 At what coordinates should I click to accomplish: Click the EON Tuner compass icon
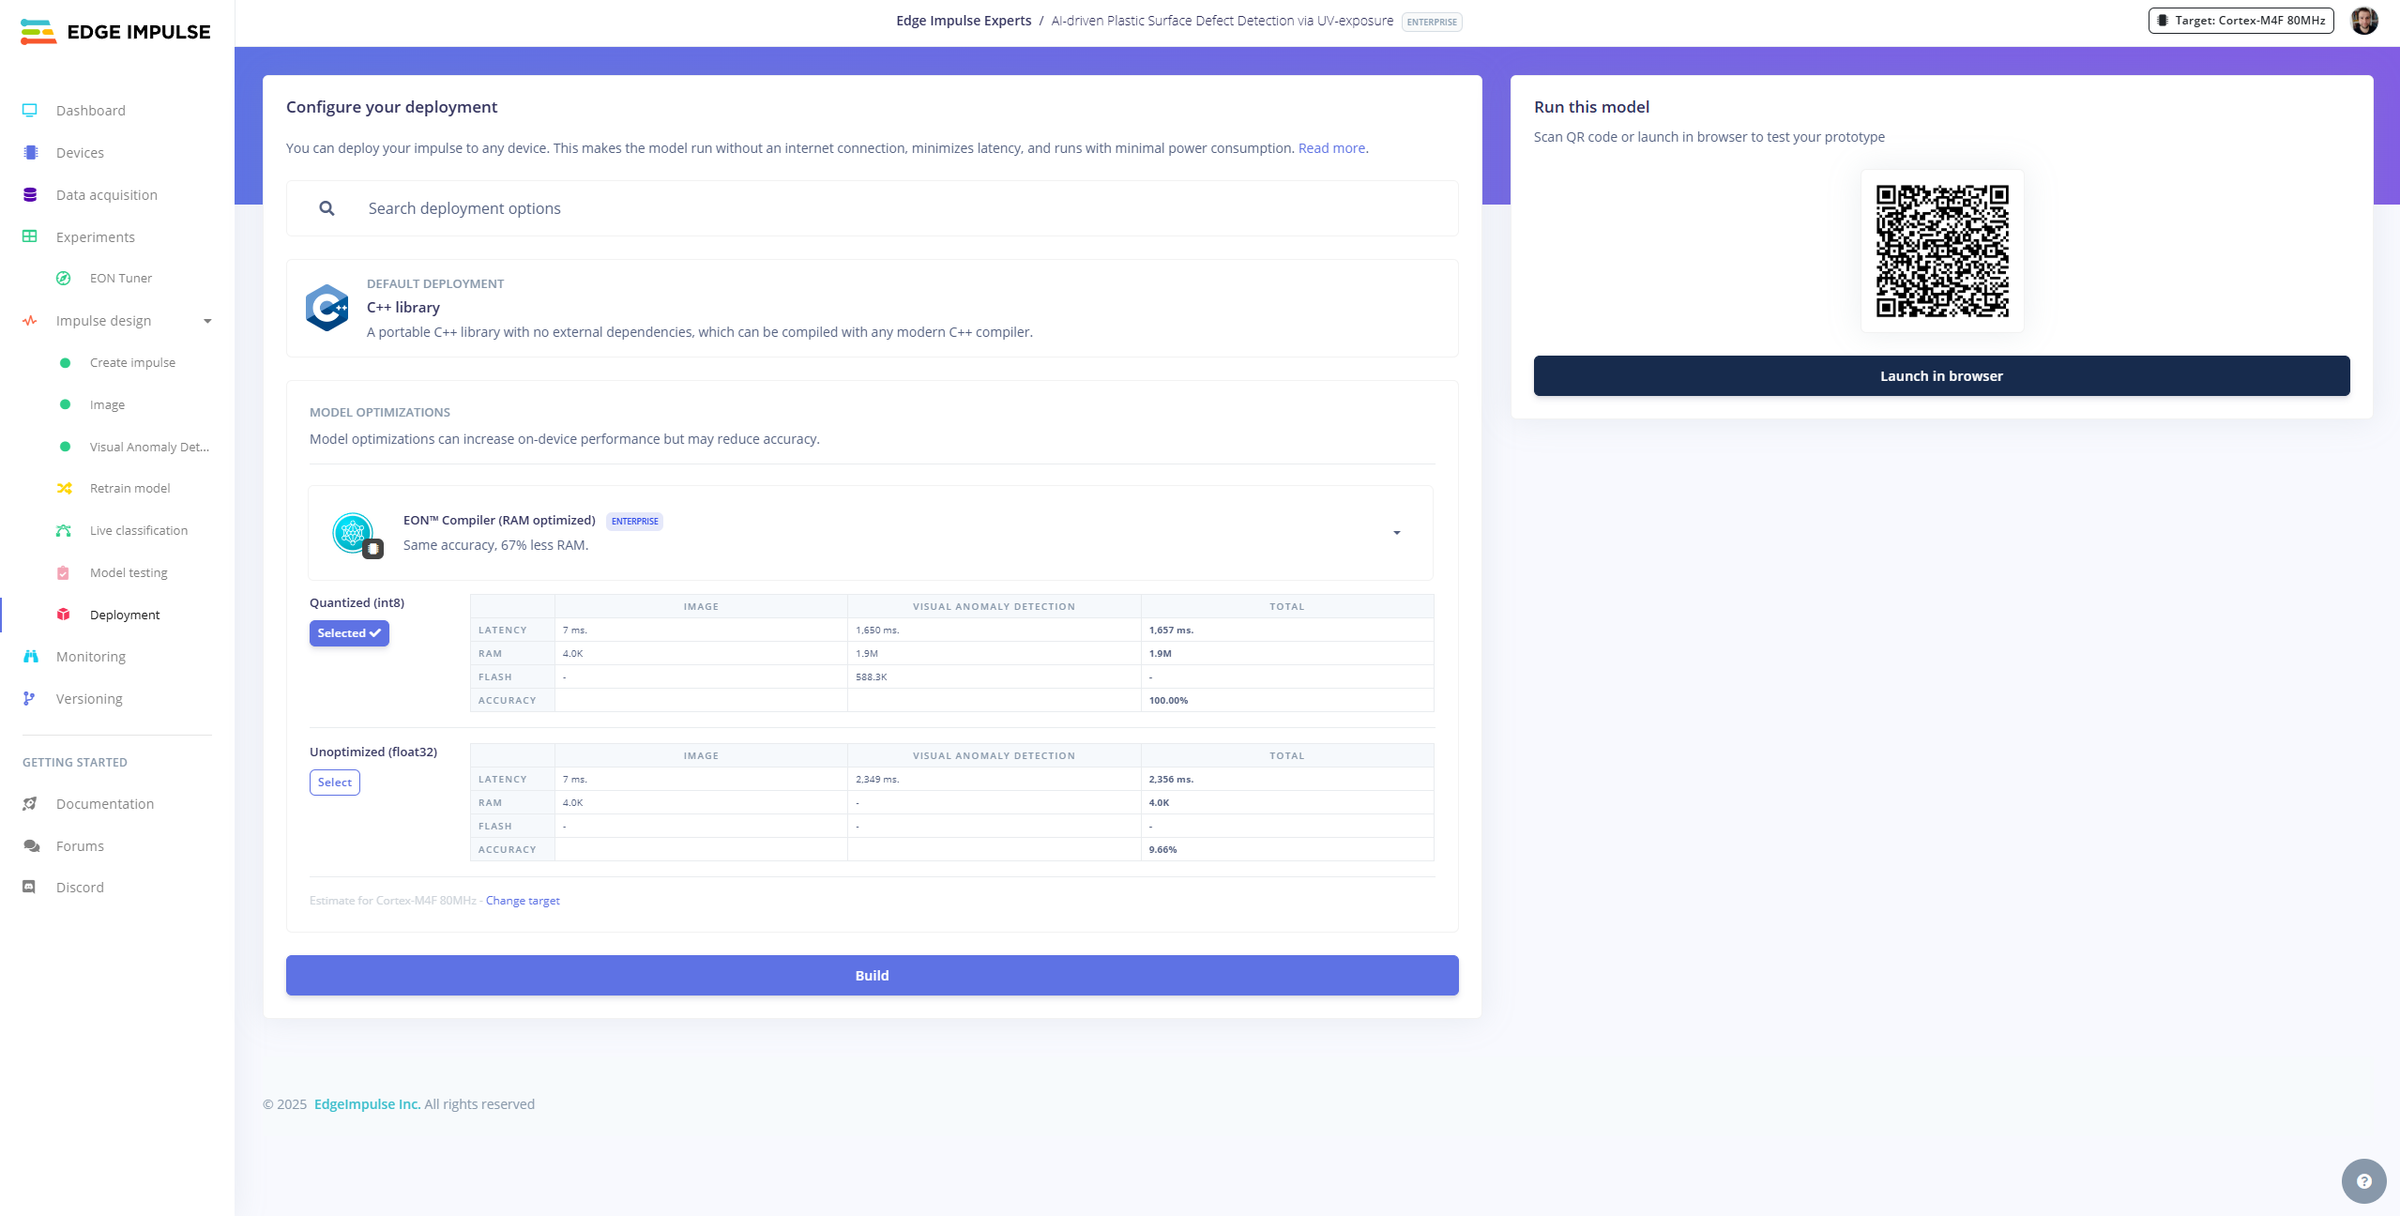[x=64, y=278]
